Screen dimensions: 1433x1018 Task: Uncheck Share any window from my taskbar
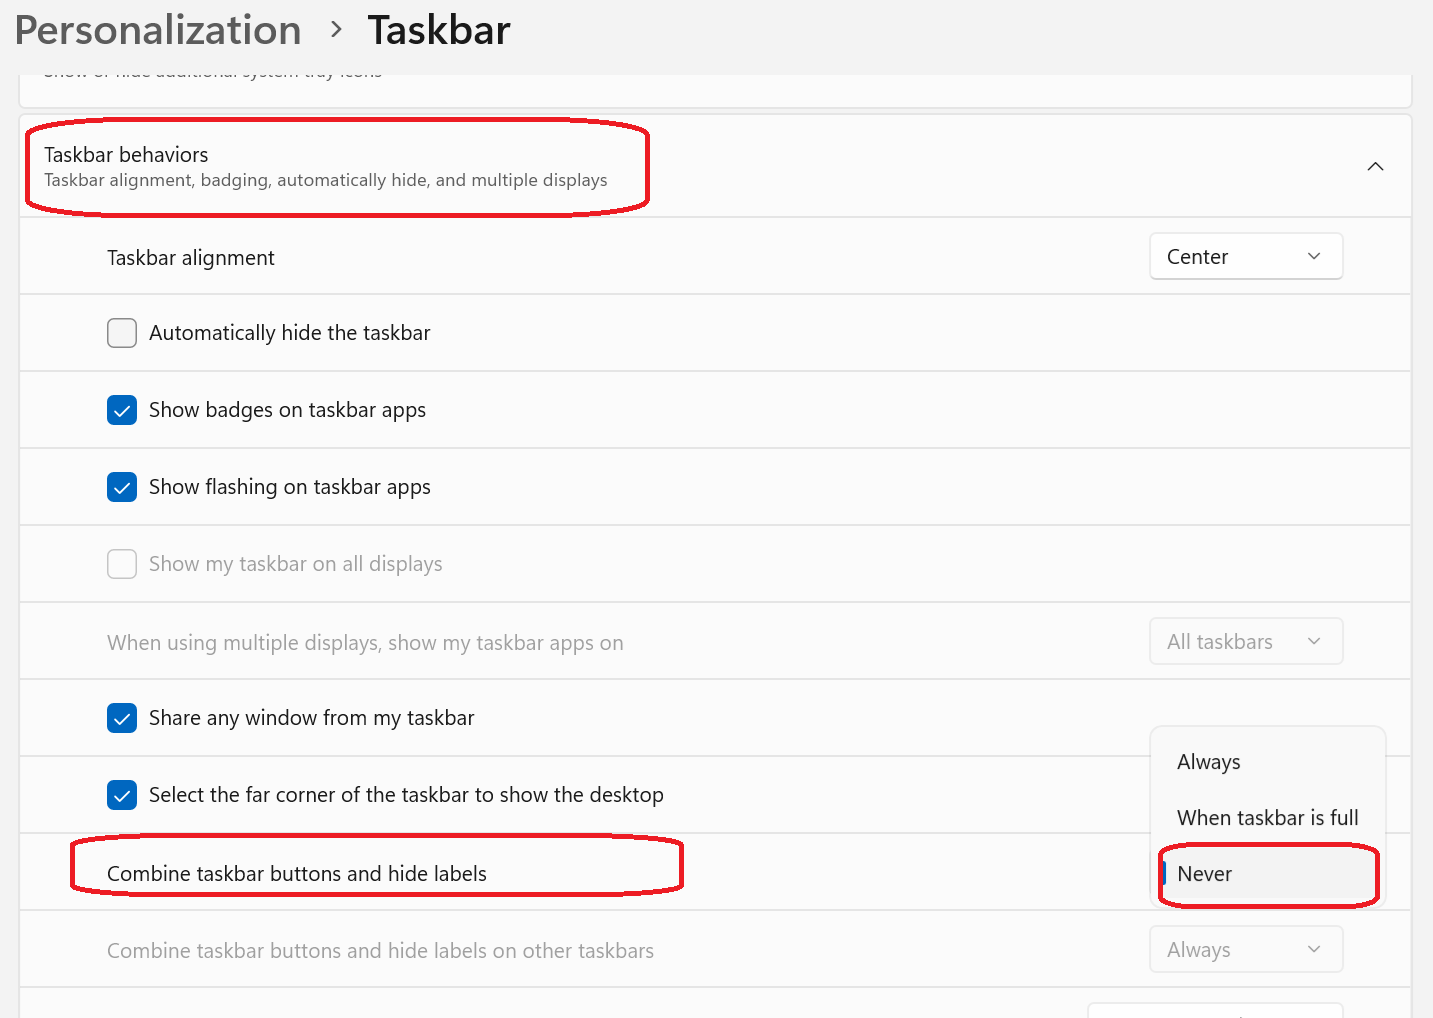tap(122, 718)
